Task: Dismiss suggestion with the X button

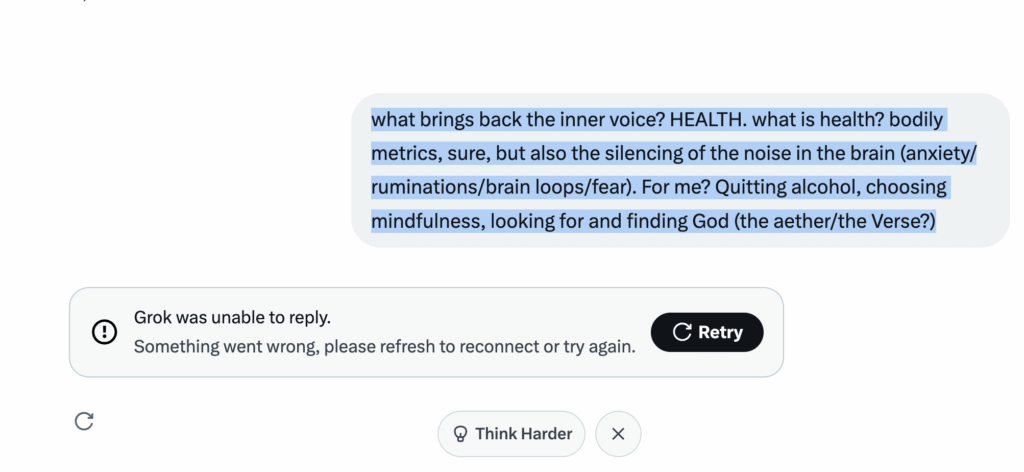Action: [x=618, y=434]
